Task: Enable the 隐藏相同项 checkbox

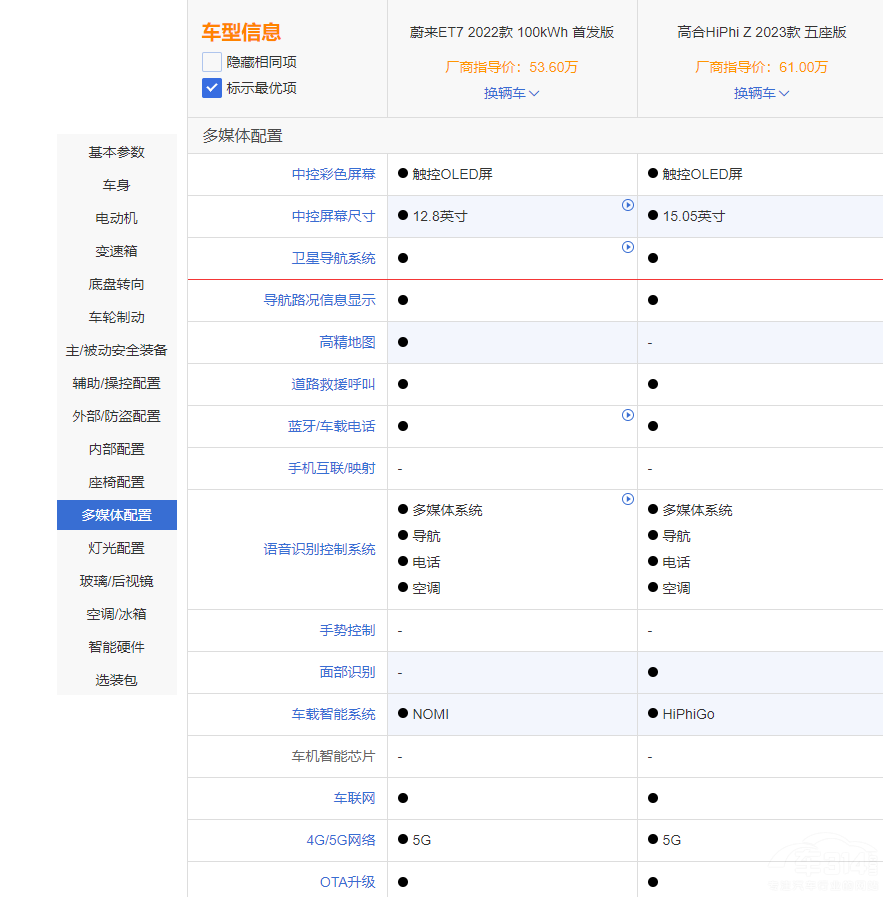Action: coord(212,62)
